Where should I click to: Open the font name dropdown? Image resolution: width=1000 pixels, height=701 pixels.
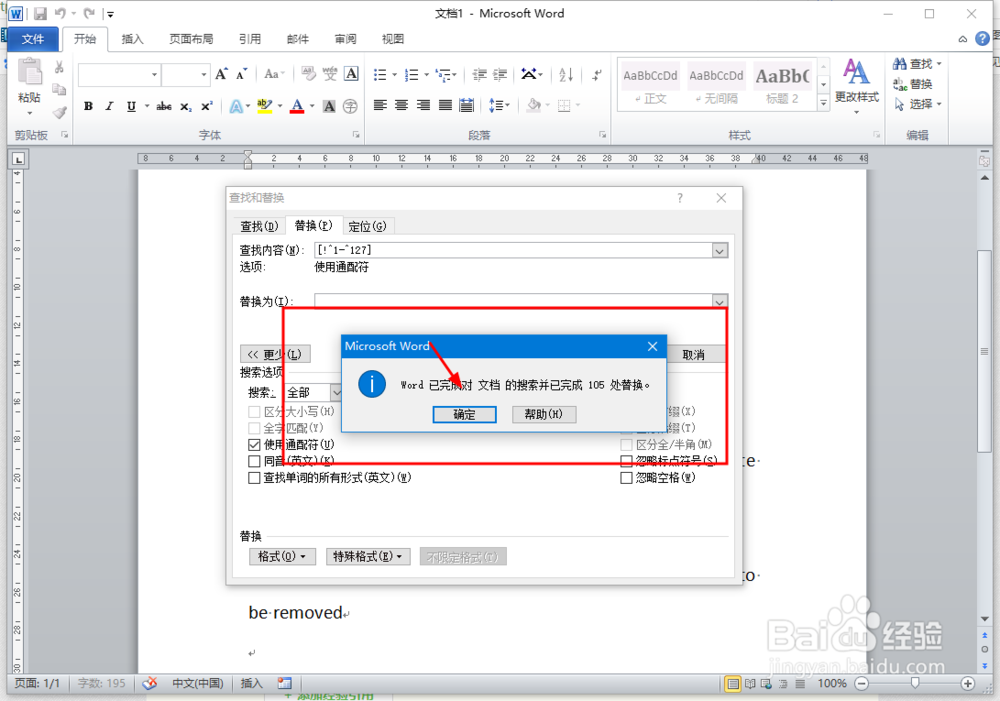[x=154, y=75]
